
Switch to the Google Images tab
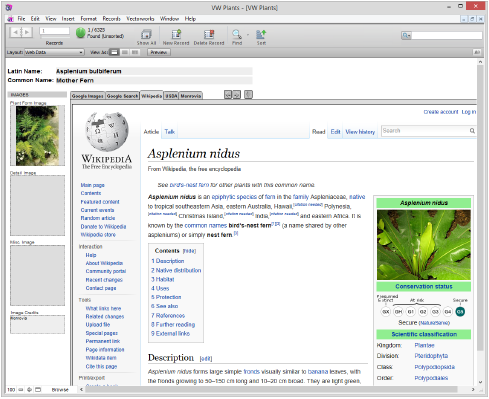88,96
